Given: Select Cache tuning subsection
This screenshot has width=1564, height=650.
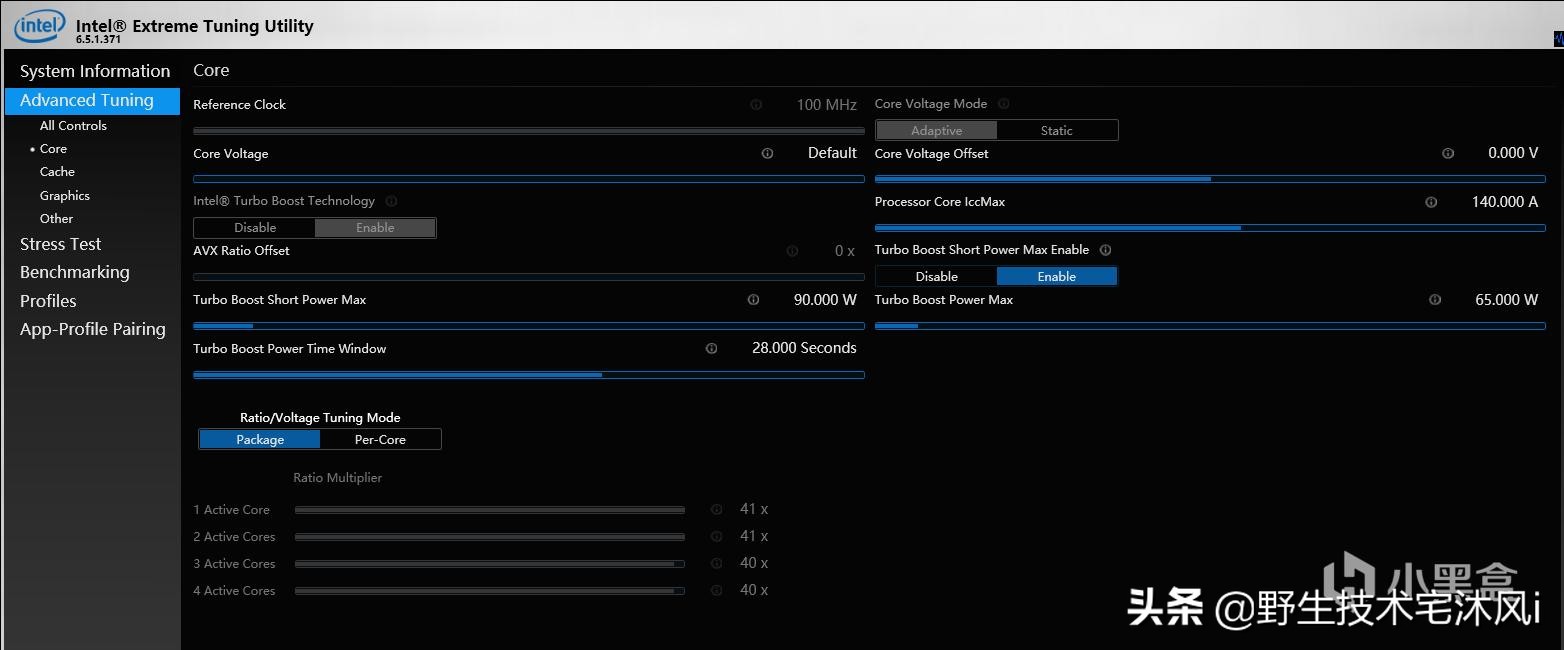Looking at the screenshot, I should click(57, 172).
